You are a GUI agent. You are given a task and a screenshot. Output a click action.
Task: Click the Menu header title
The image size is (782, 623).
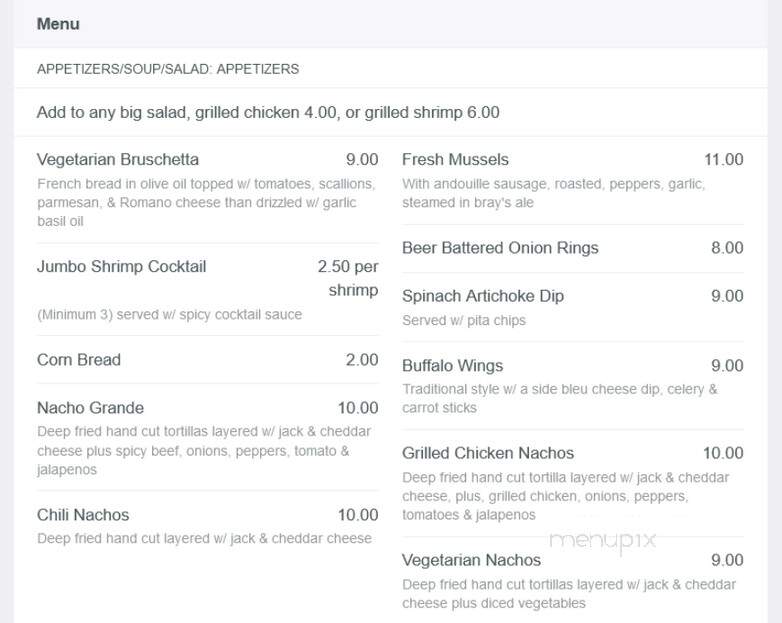click(58, 24)
